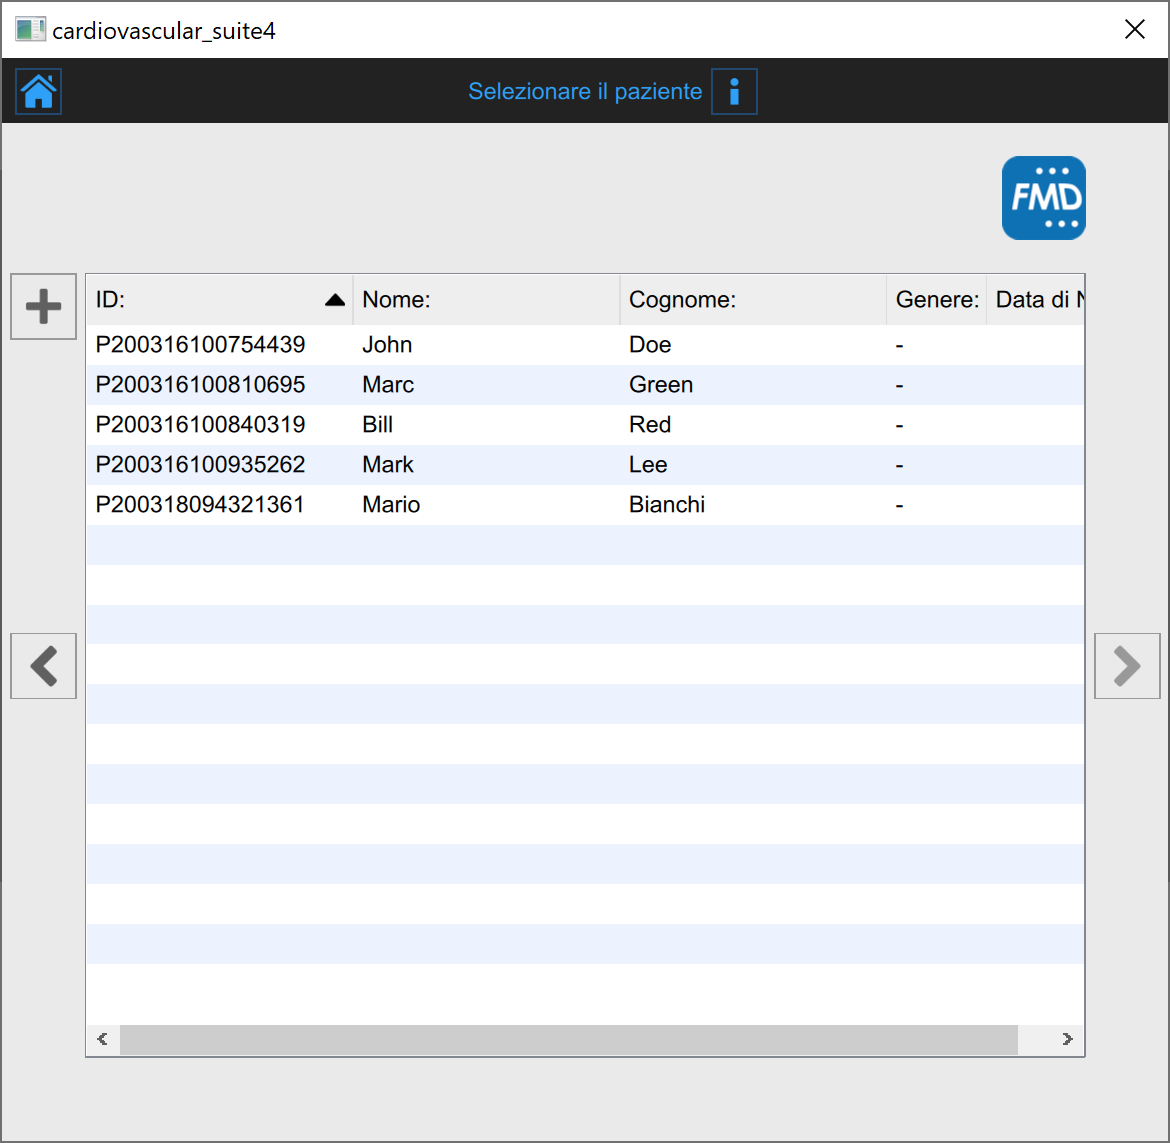Select the patient named Bill
Image resolution: width=1170 pixels, height=1143 pixels.
(378, 425)
